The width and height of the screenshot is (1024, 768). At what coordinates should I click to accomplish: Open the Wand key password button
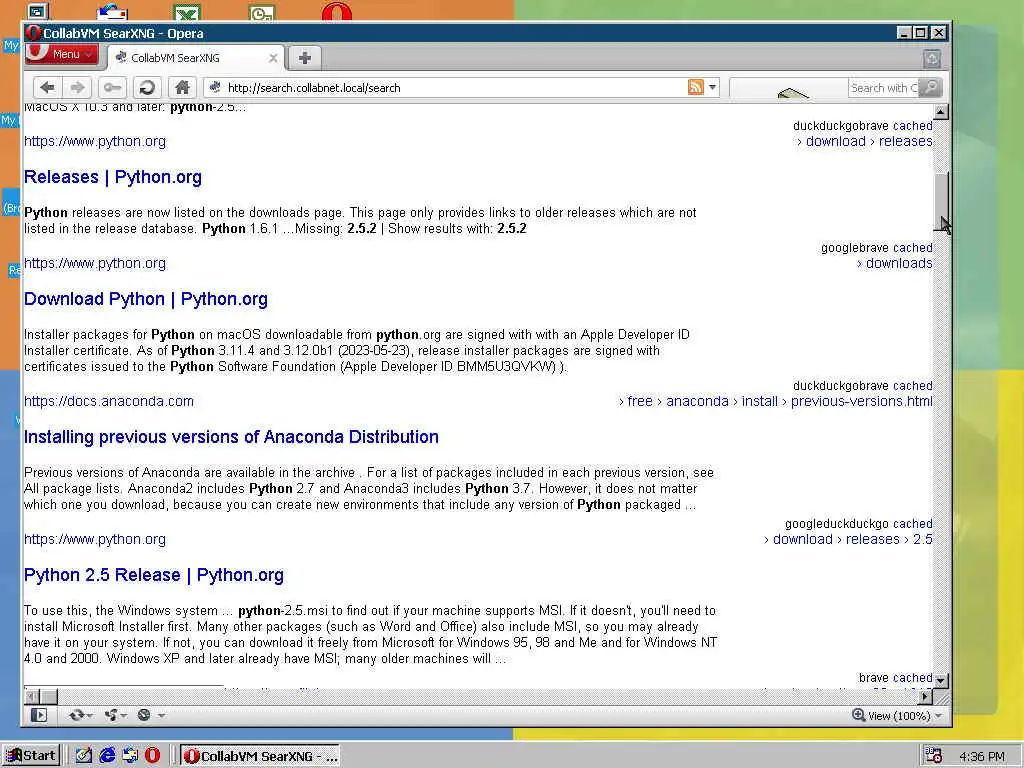tap(112, 87)
